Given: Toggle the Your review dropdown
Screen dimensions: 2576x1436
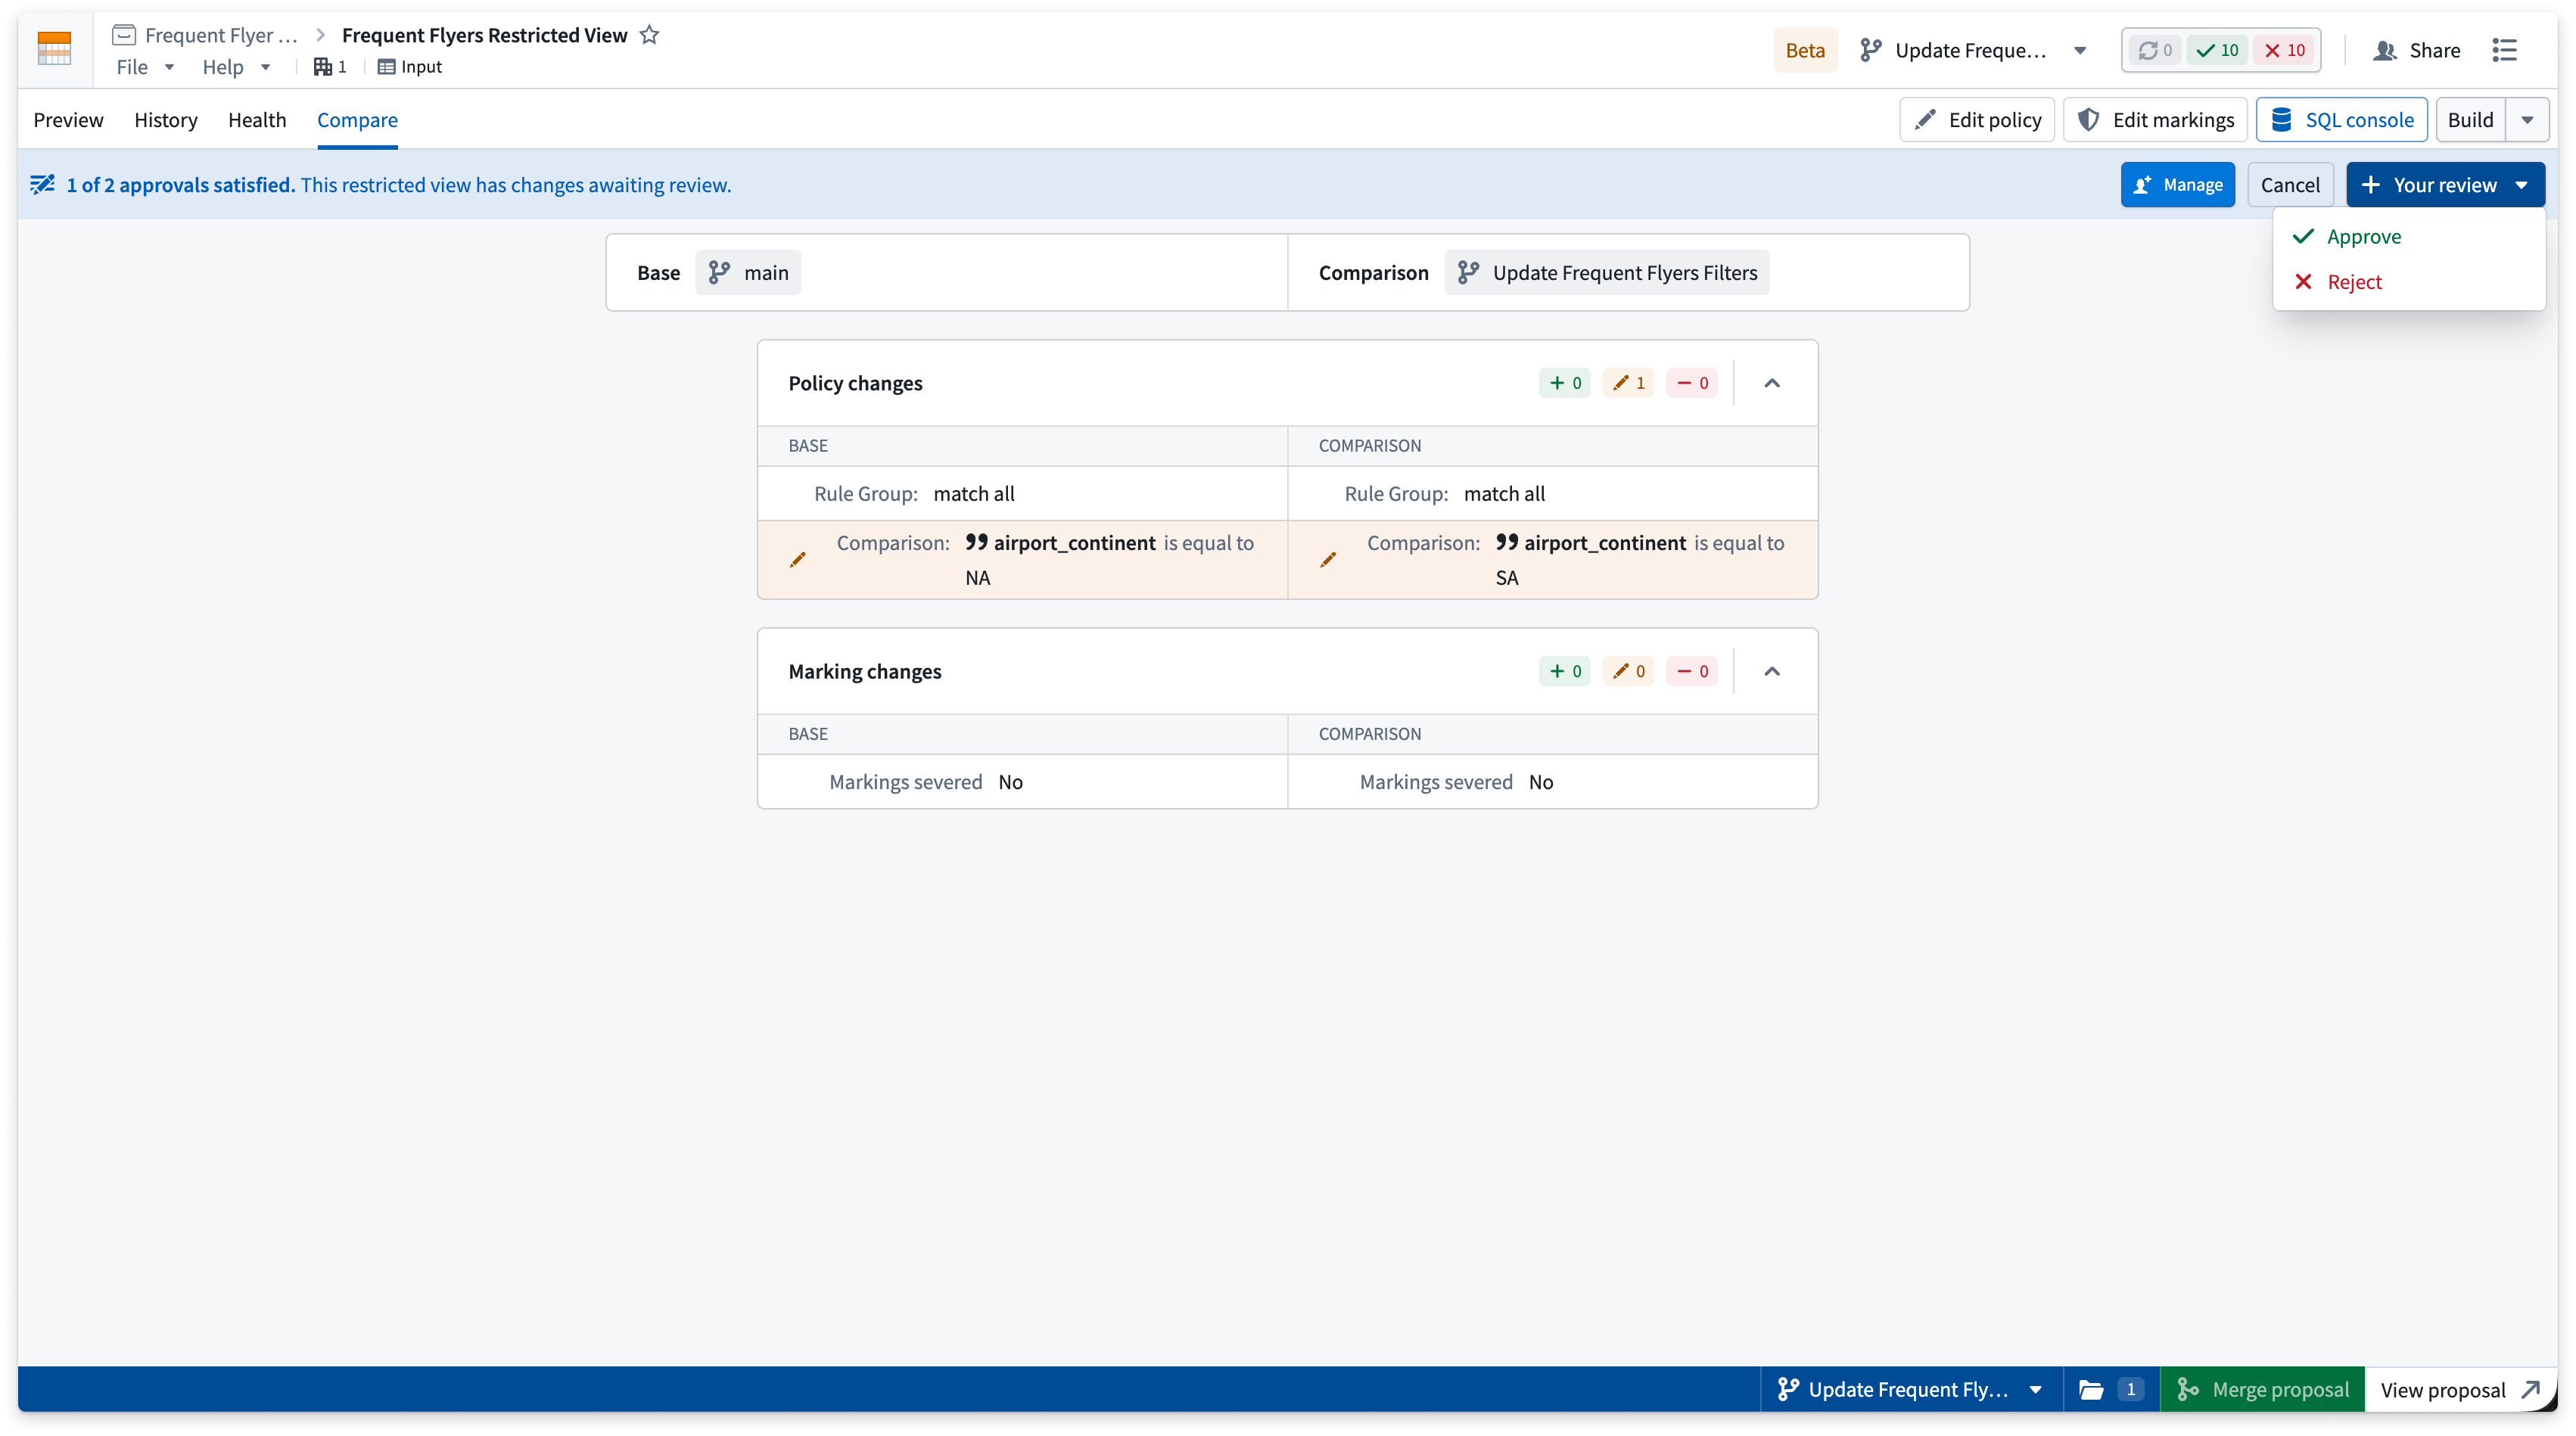Looking at the screenshot, I should pos(2445,185).
